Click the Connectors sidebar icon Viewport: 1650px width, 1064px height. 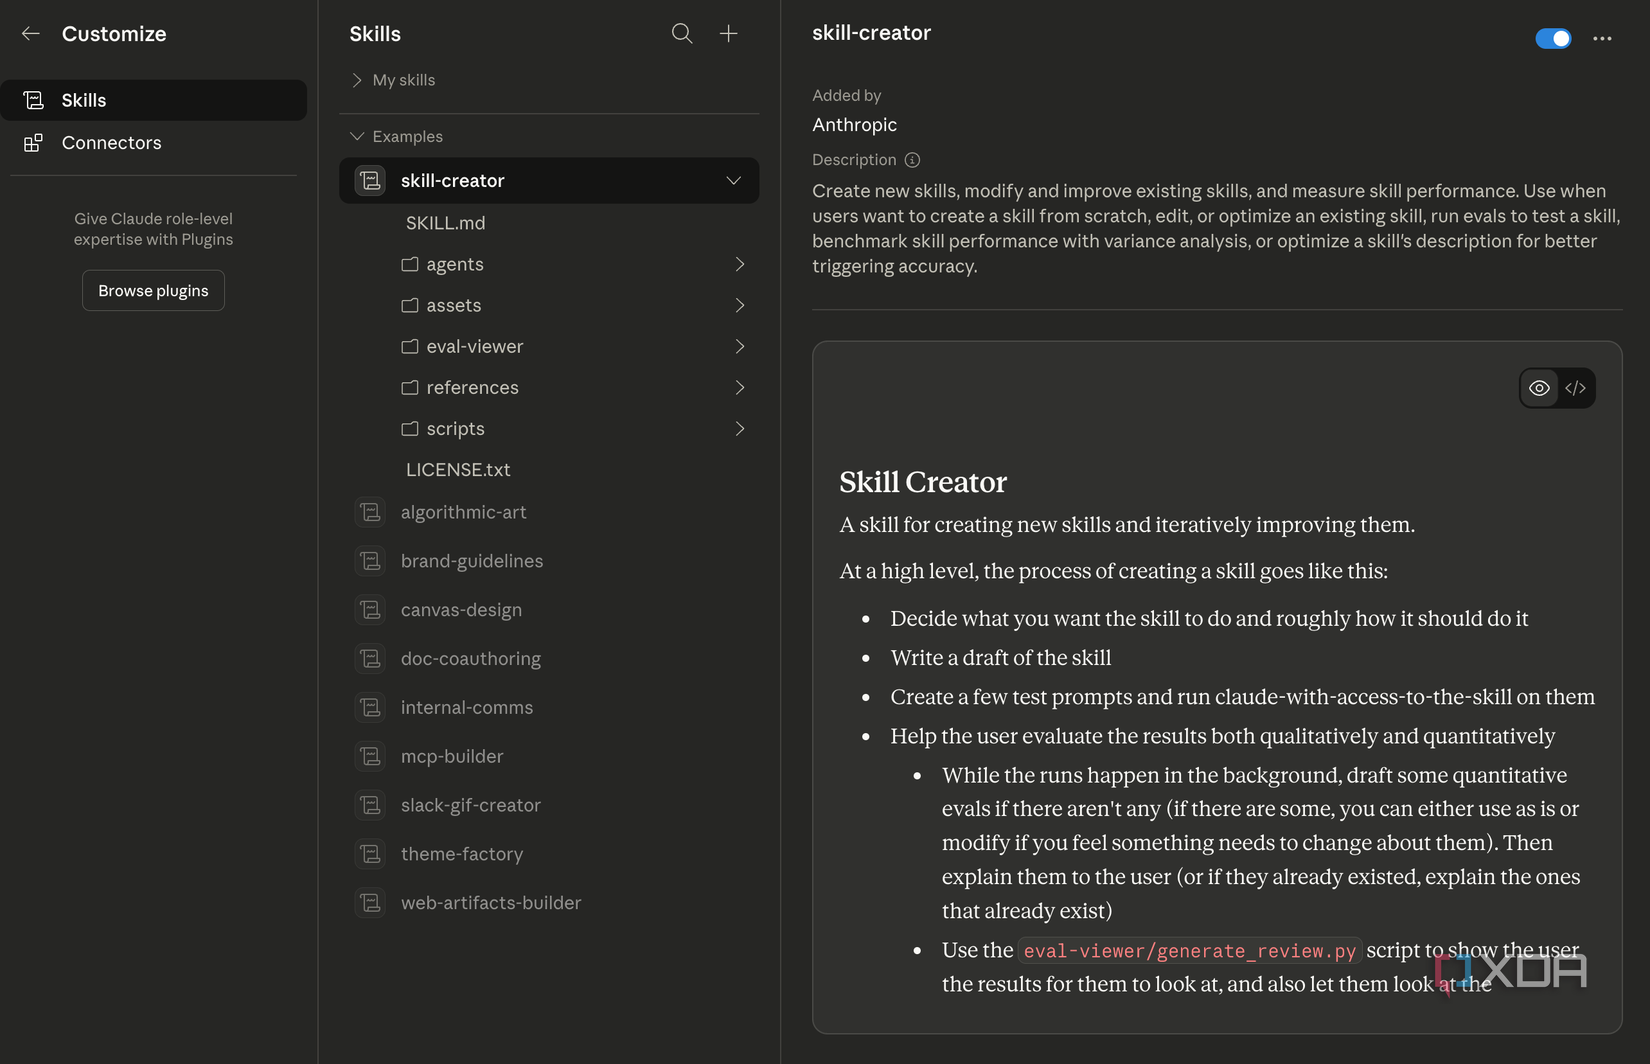click(x=33, y=143)
